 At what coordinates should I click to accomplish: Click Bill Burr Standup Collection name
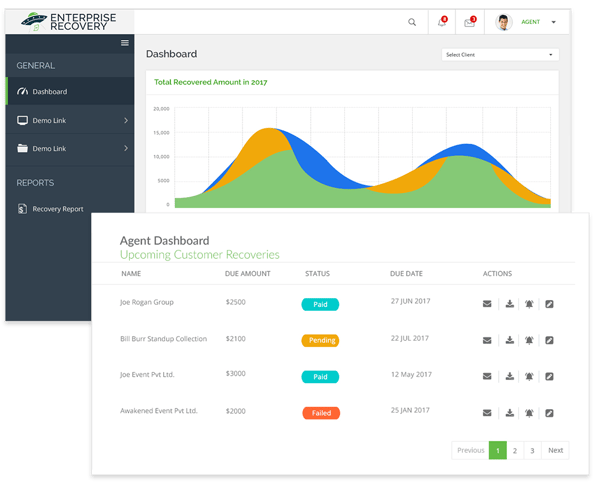point(163,339)
